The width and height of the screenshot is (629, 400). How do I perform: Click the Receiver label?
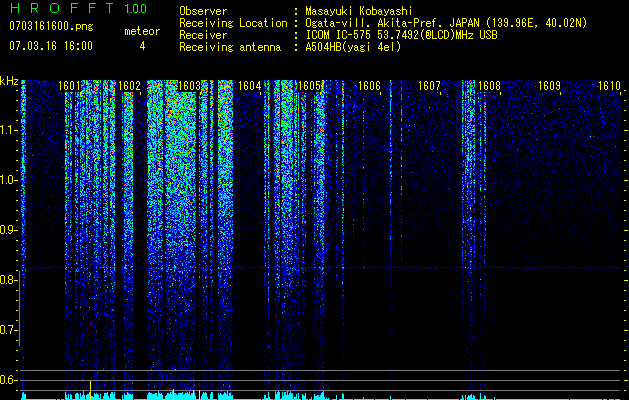203,35
